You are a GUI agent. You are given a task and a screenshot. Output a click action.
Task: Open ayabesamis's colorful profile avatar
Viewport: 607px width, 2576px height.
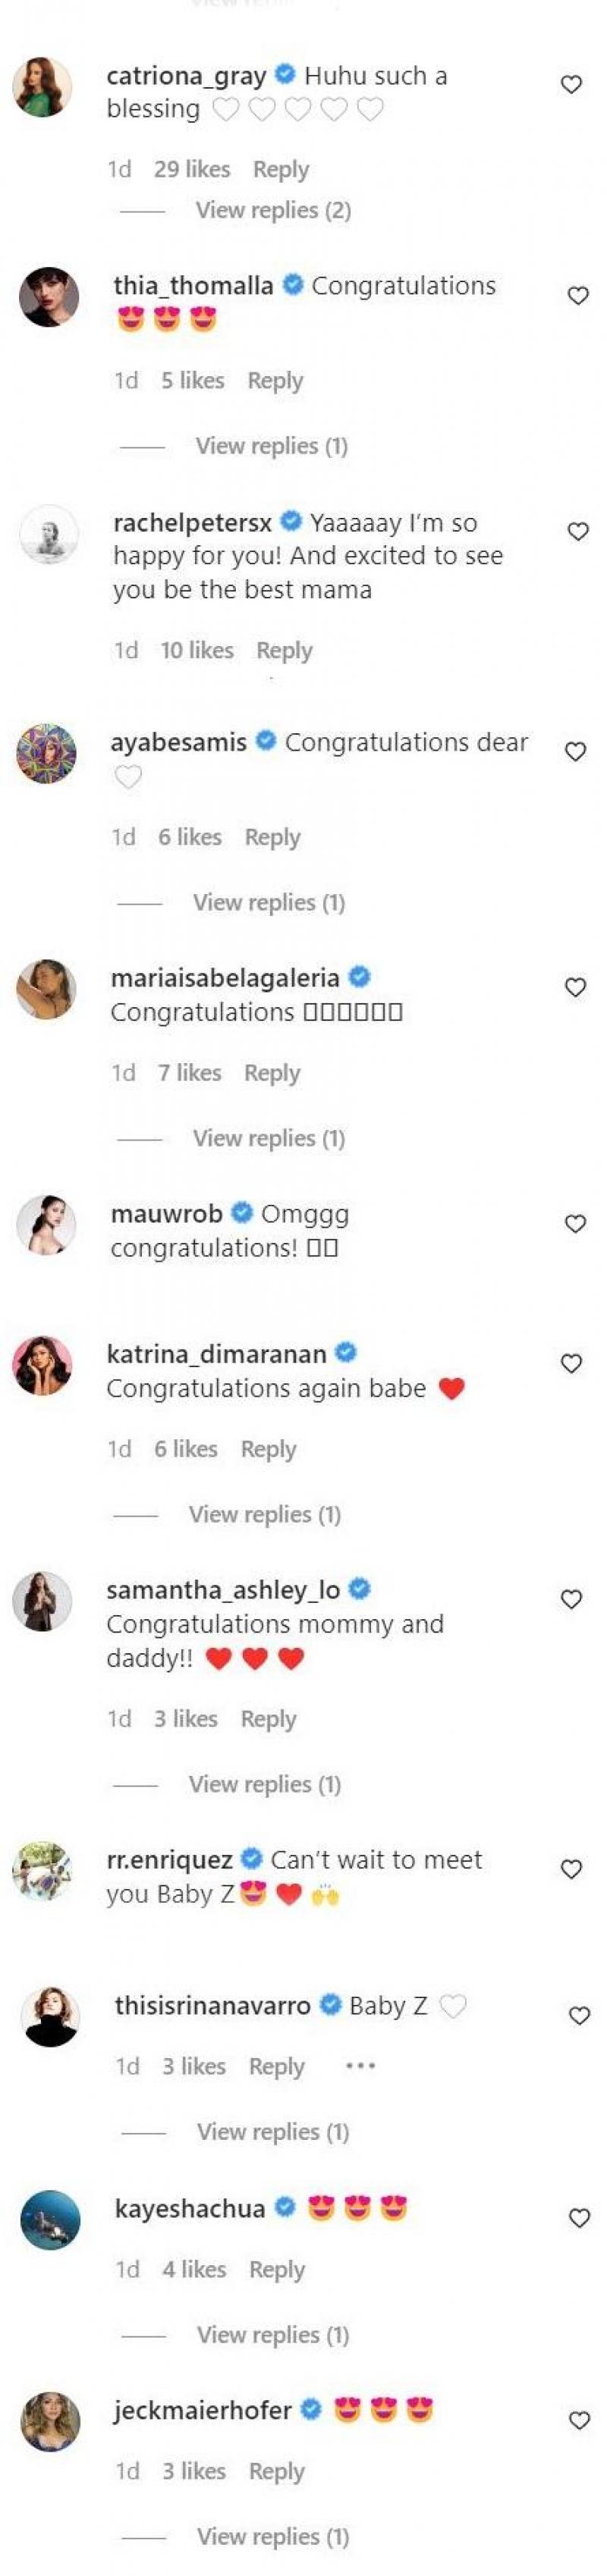tap(46, 753)
